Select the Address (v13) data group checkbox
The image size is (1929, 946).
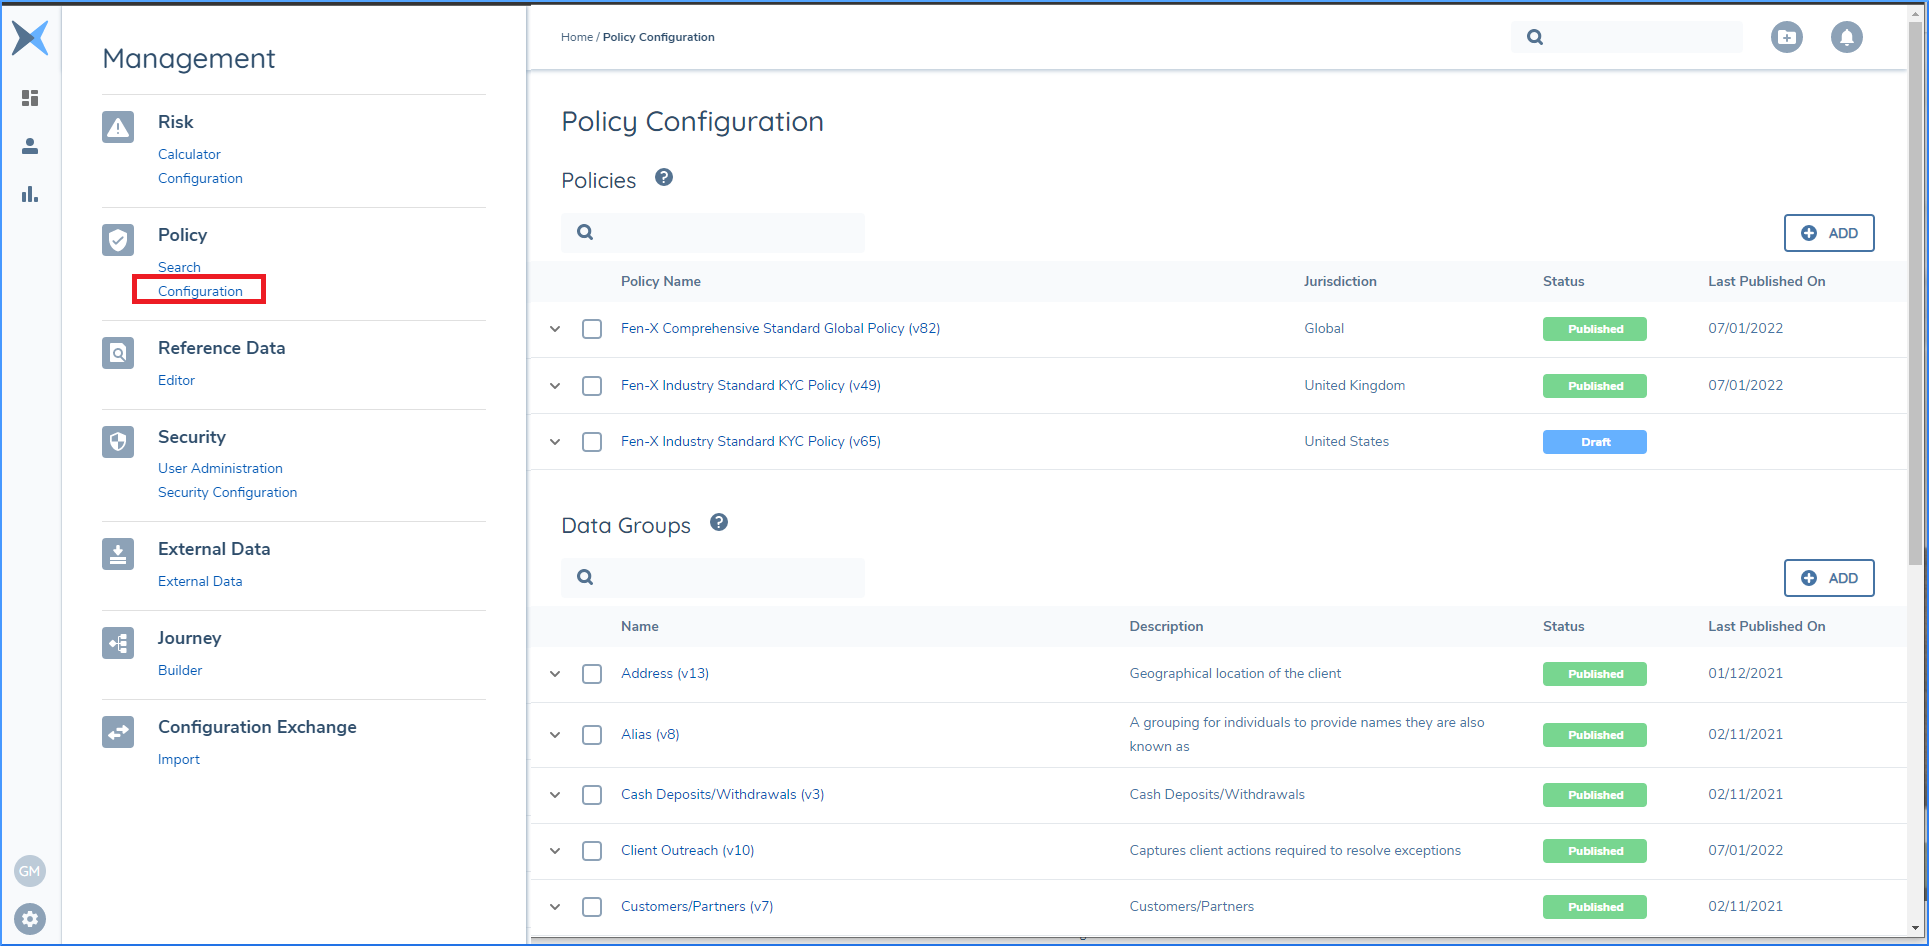(592, 674)
